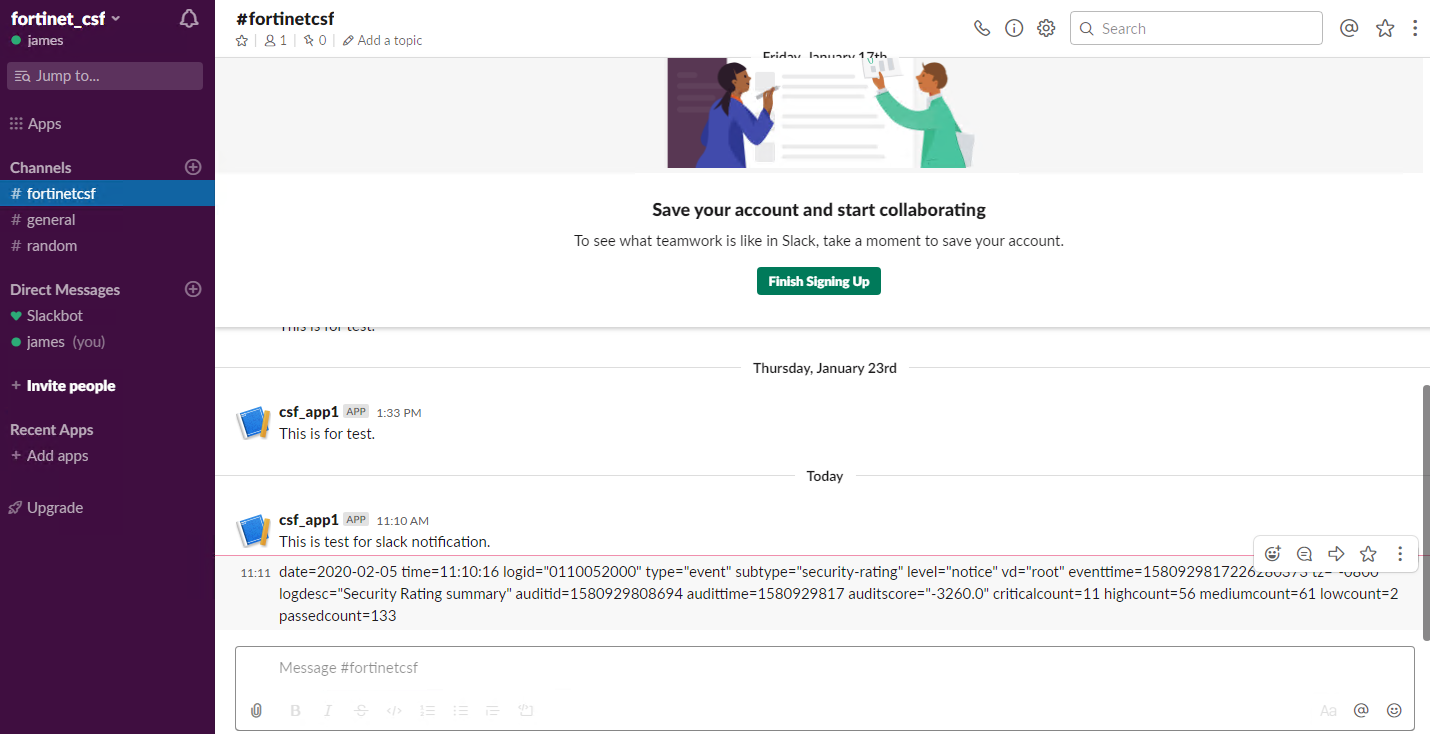Open more actions for the message
The image size is (1437, 735).
tap(1400, 553)
